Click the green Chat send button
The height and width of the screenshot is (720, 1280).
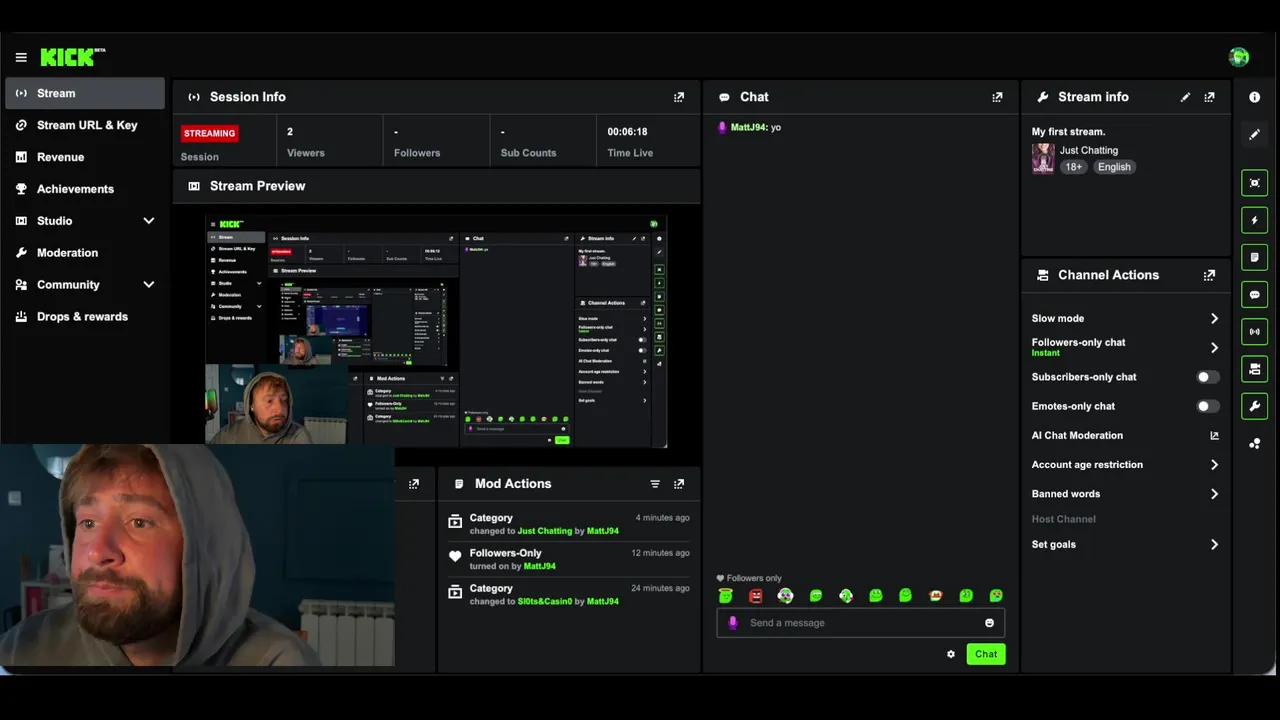coord(986,654)
